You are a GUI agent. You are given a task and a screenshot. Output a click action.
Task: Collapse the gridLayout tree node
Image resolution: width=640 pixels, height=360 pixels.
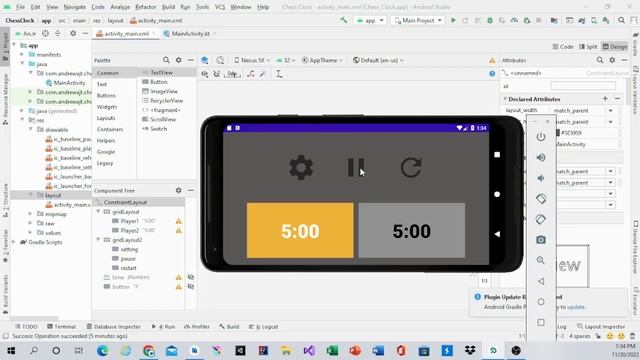98,212
